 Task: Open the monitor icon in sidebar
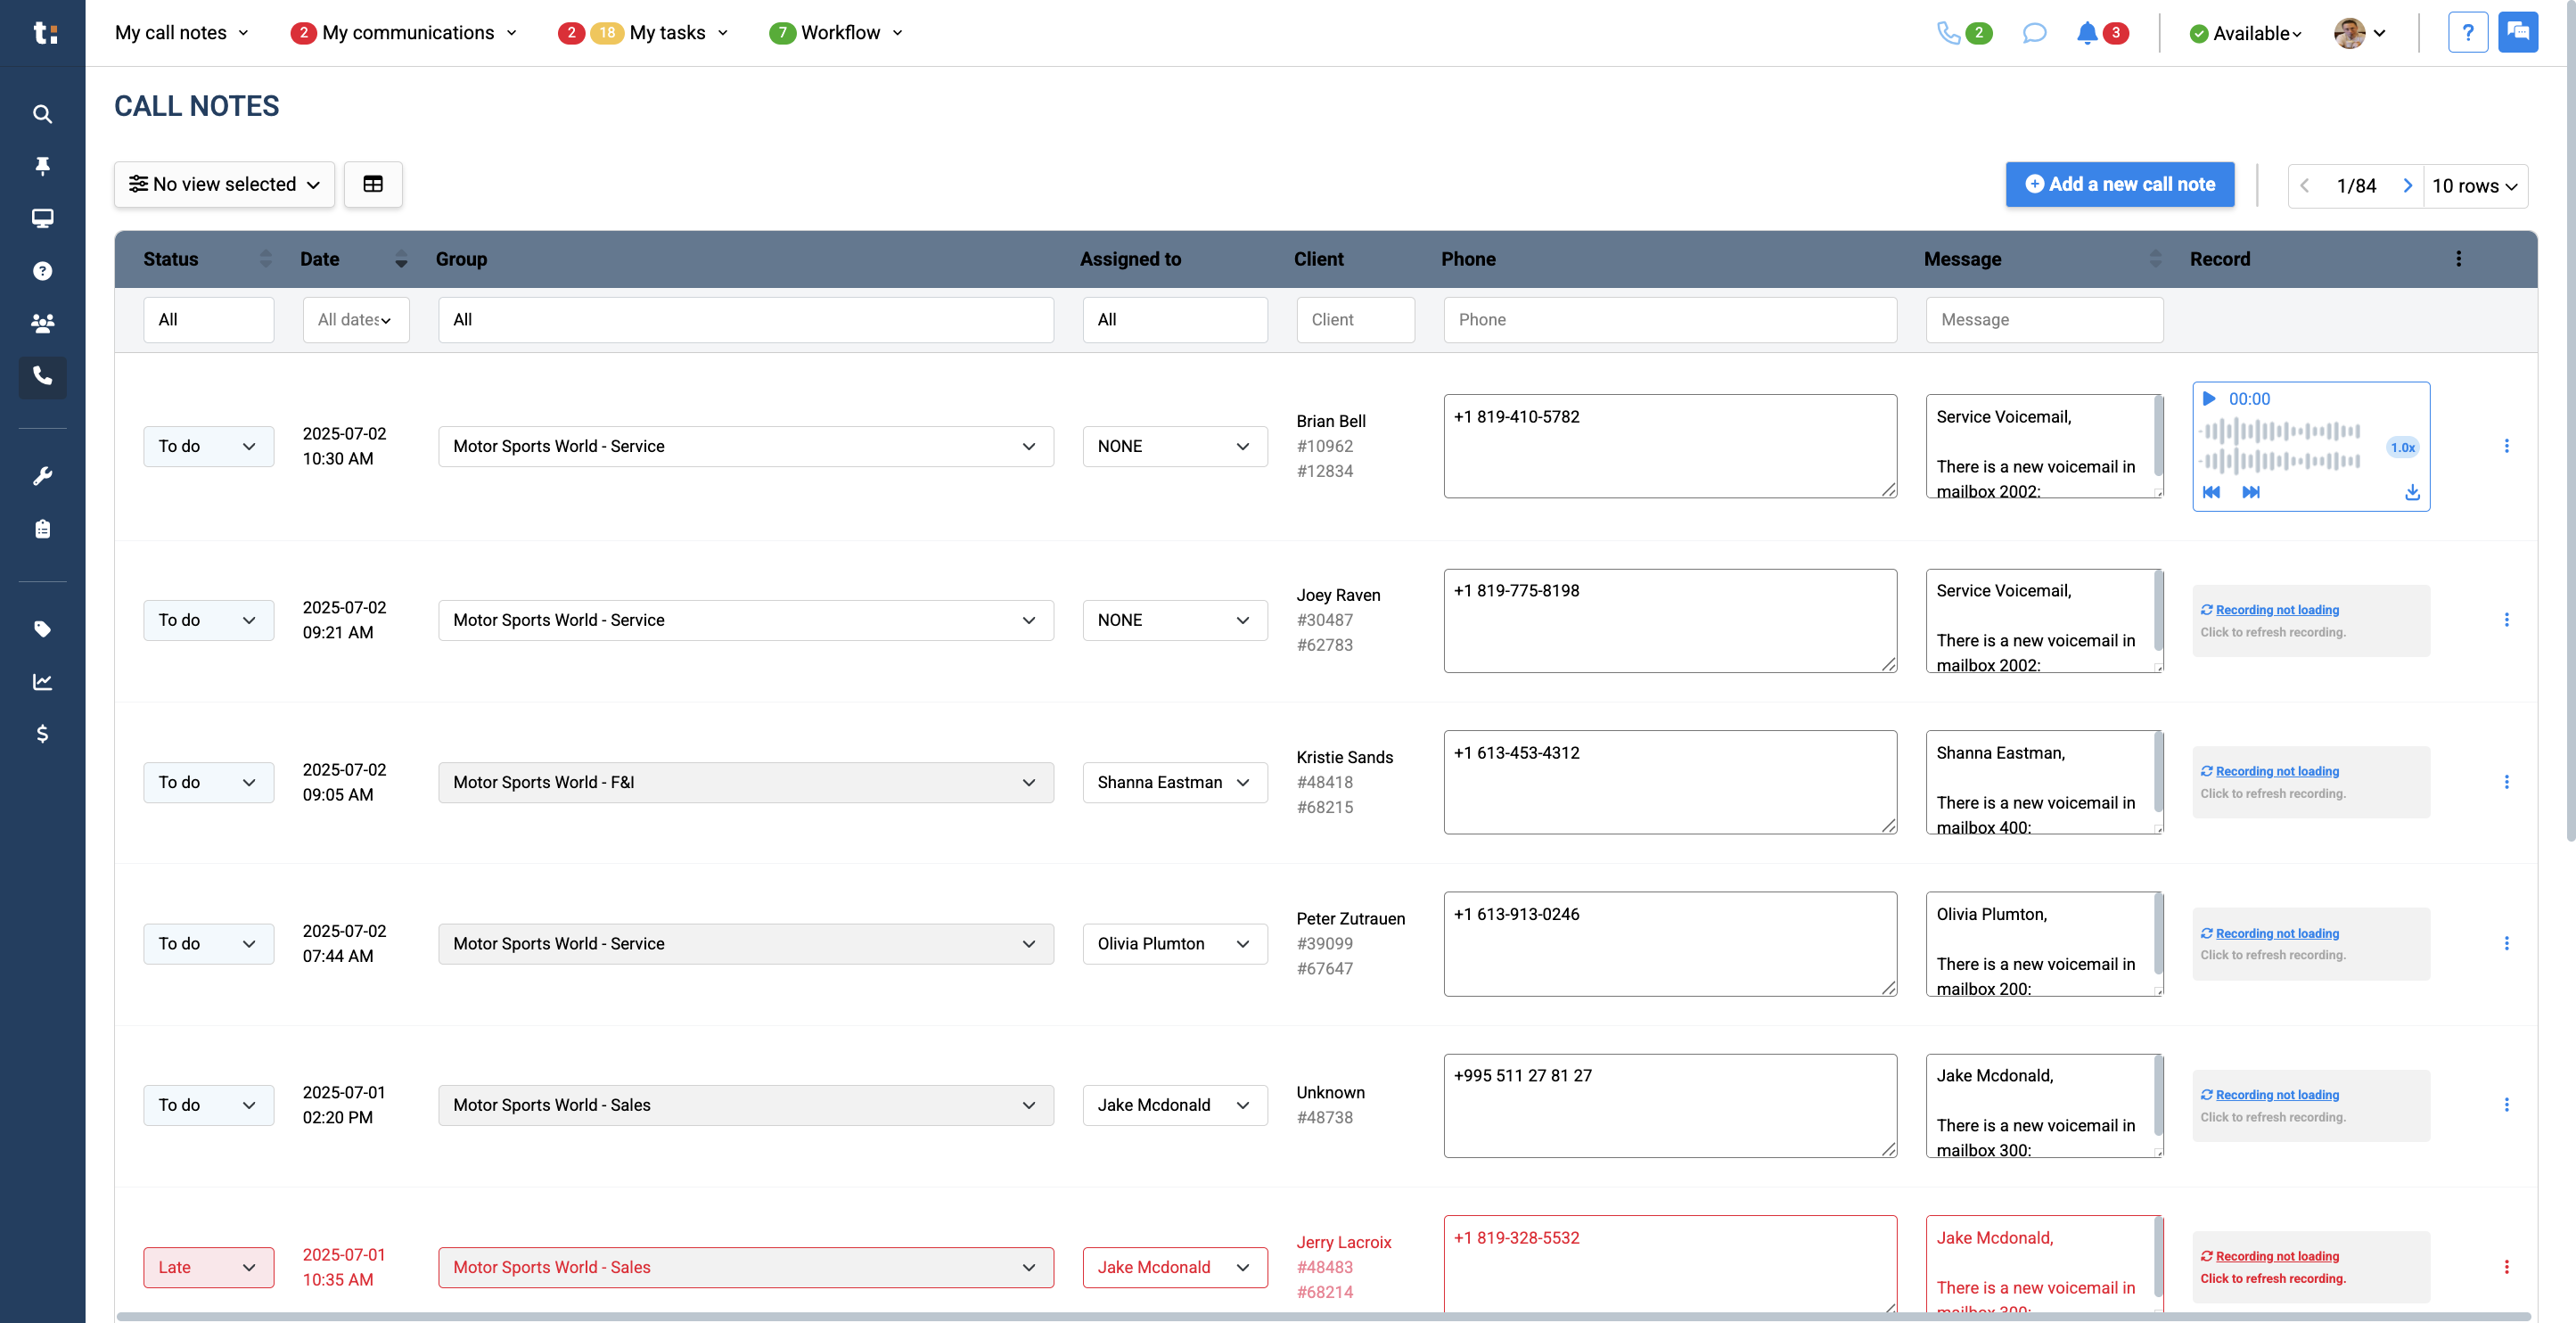pos(42,218)
